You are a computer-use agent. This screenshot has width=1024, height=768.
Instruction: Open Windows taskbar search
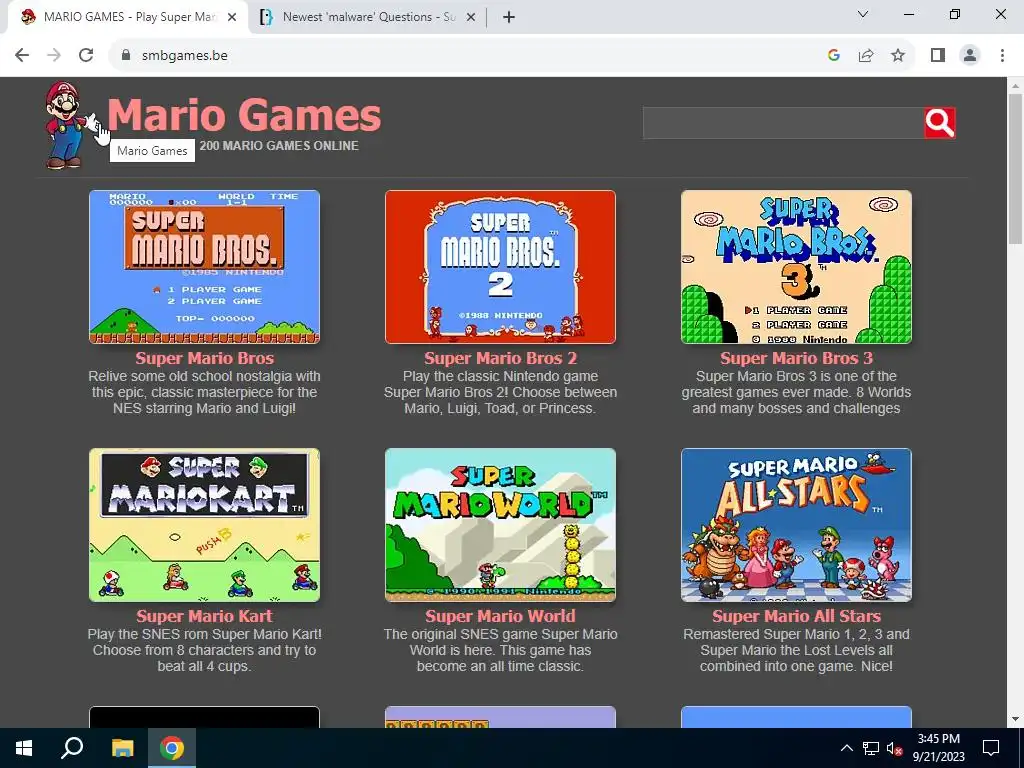pyautogui.click(x=72, y=748)
